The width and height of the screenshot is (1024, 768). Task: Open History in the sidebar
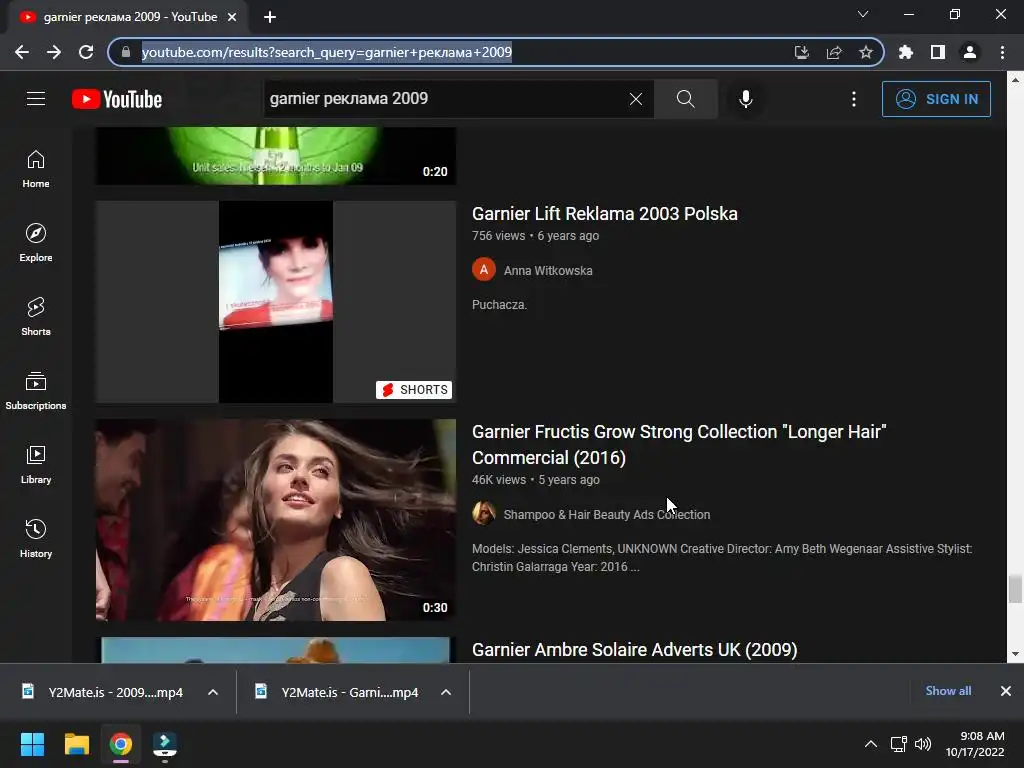(36, 538)
